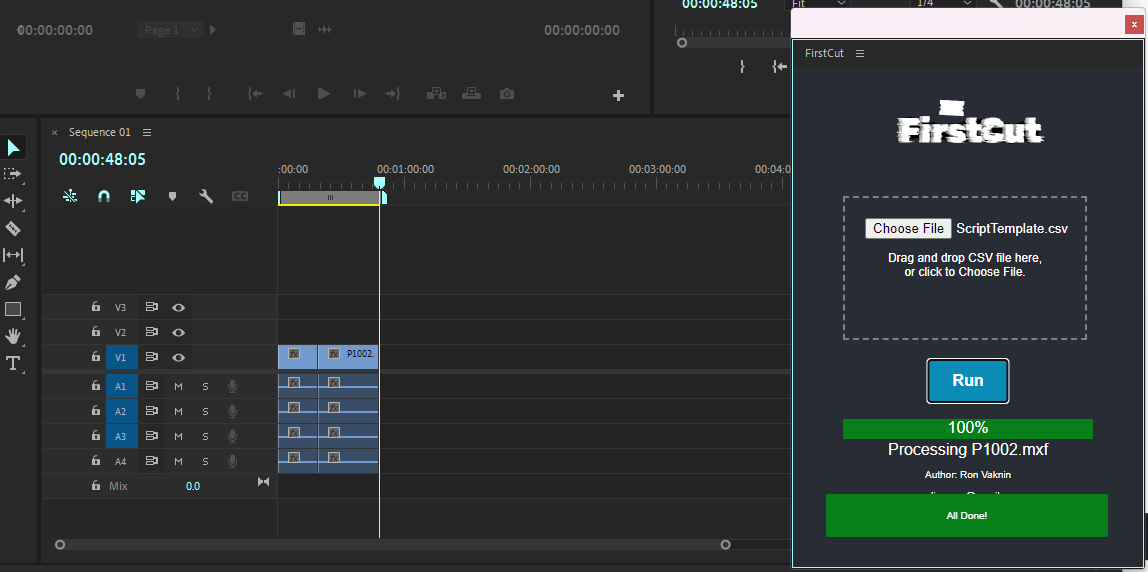The height and width of the screenshot is (572, 1148).
Task: Solo the A2 audio track
Action: coord(205,411)
